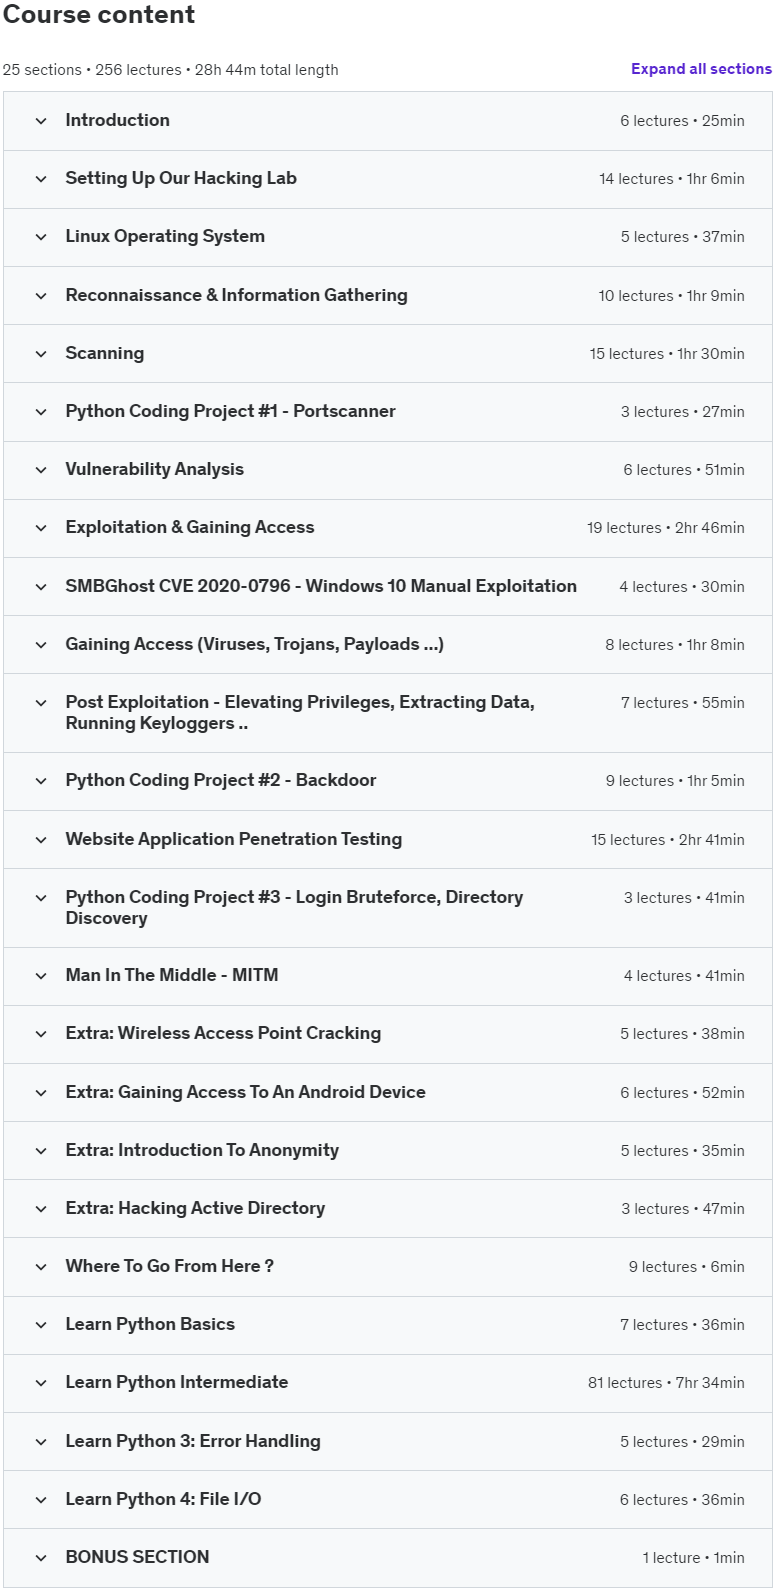
Task: Click '15 lectures • 2hr 41min' duration text
Action: [668, 840]
